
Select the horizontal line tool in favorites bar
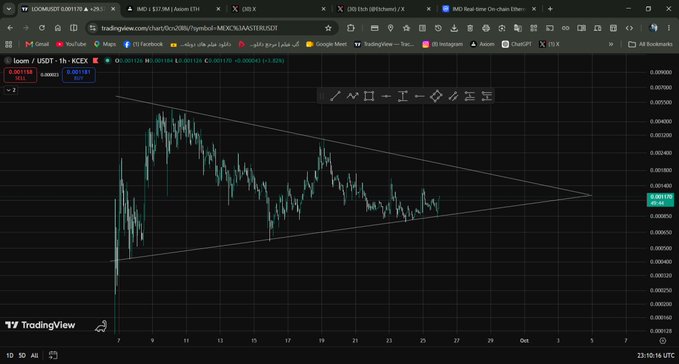coord(386,96)
